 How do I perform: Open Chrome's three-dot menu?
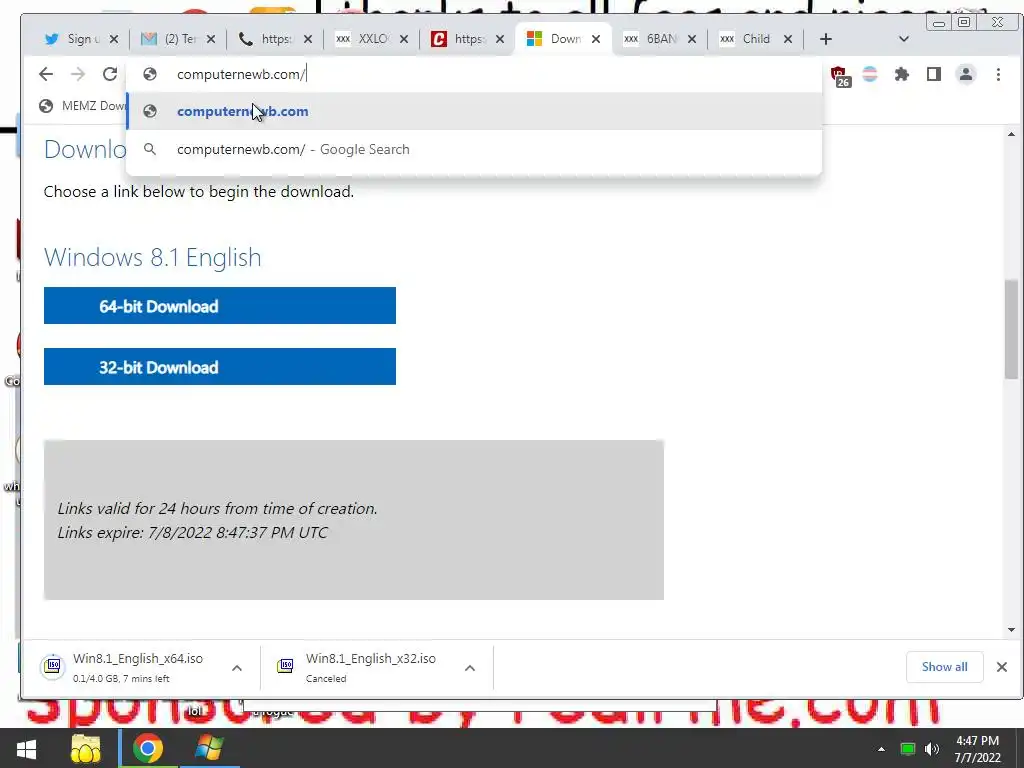point(998,74)
